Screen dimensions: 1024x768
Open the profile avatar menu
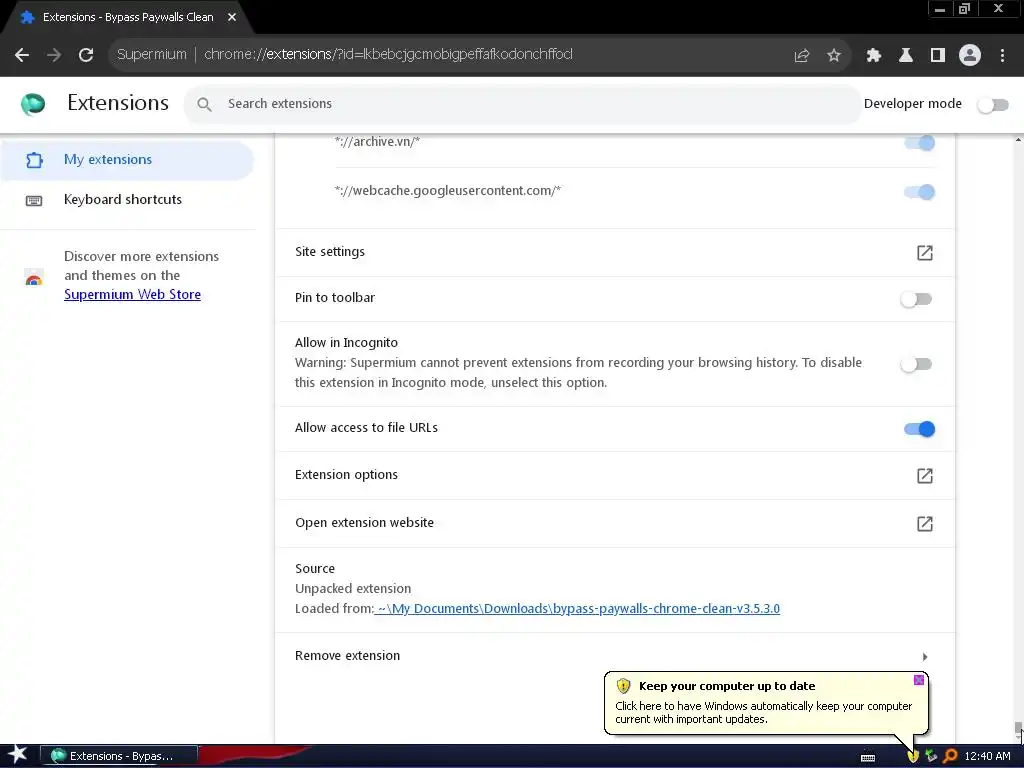[x=970, y=56]
